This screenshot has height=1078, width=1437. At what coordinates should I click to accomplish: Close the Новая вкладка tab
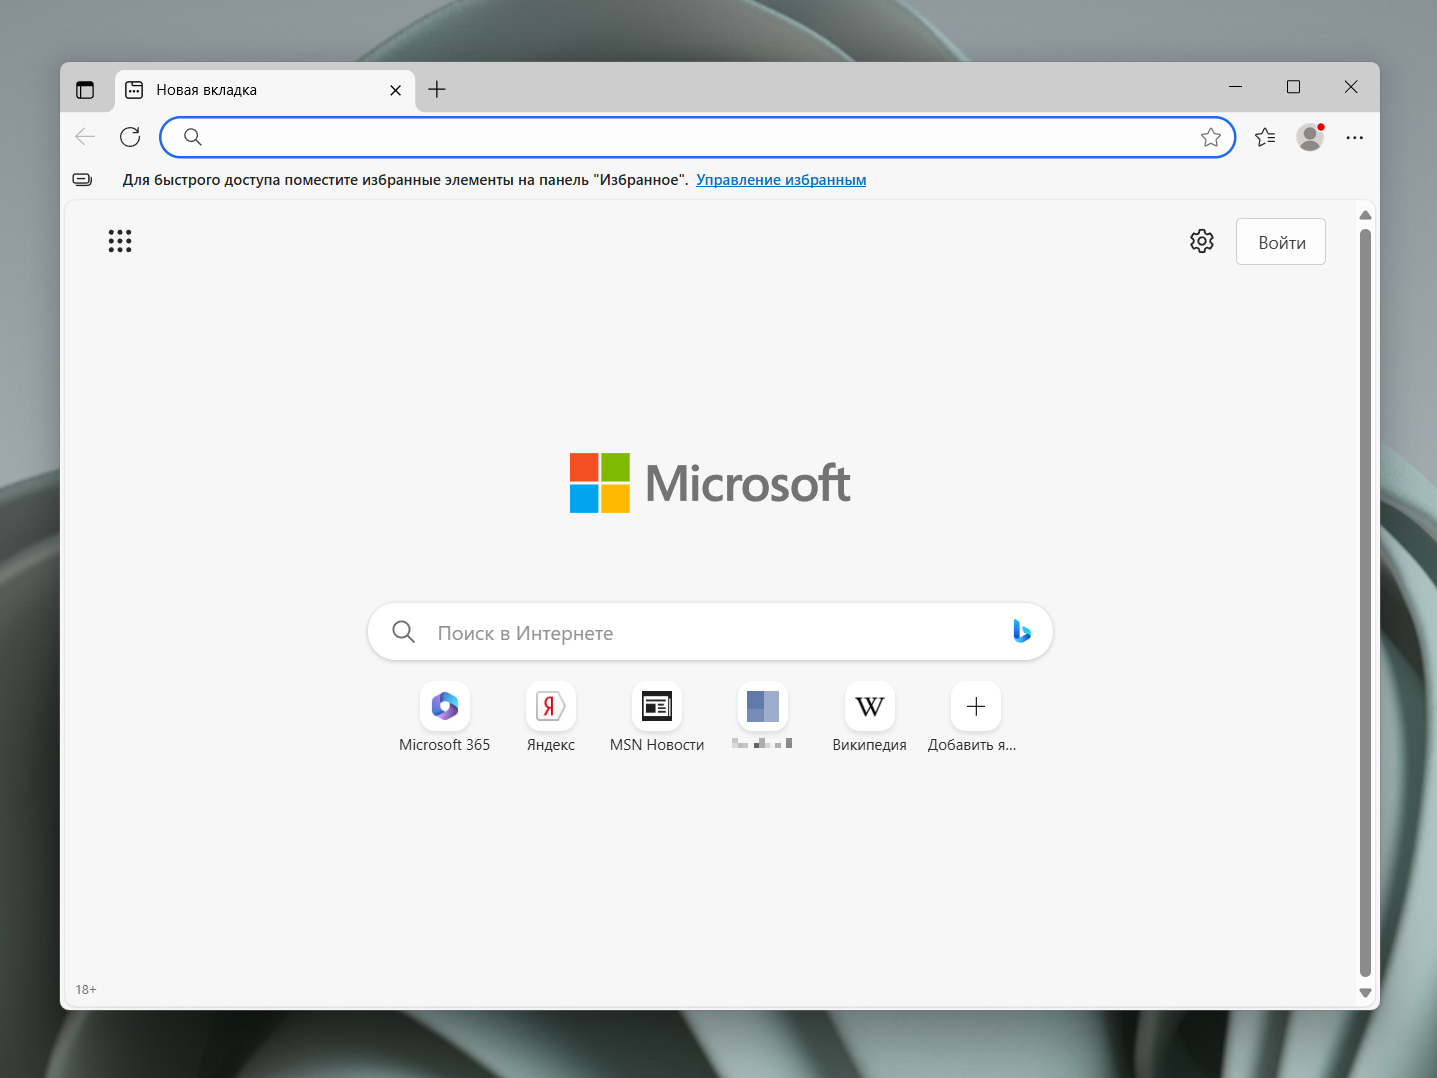[x=395, y=90]
